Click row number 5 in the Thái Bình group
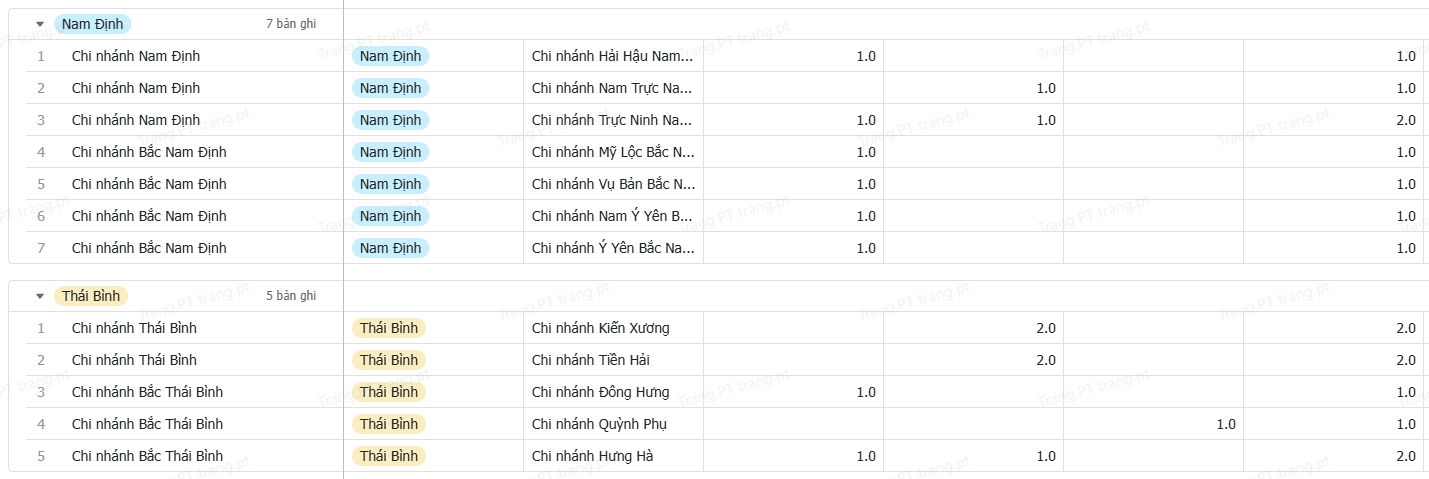The image size is (1429, 479). coord(41,456)
